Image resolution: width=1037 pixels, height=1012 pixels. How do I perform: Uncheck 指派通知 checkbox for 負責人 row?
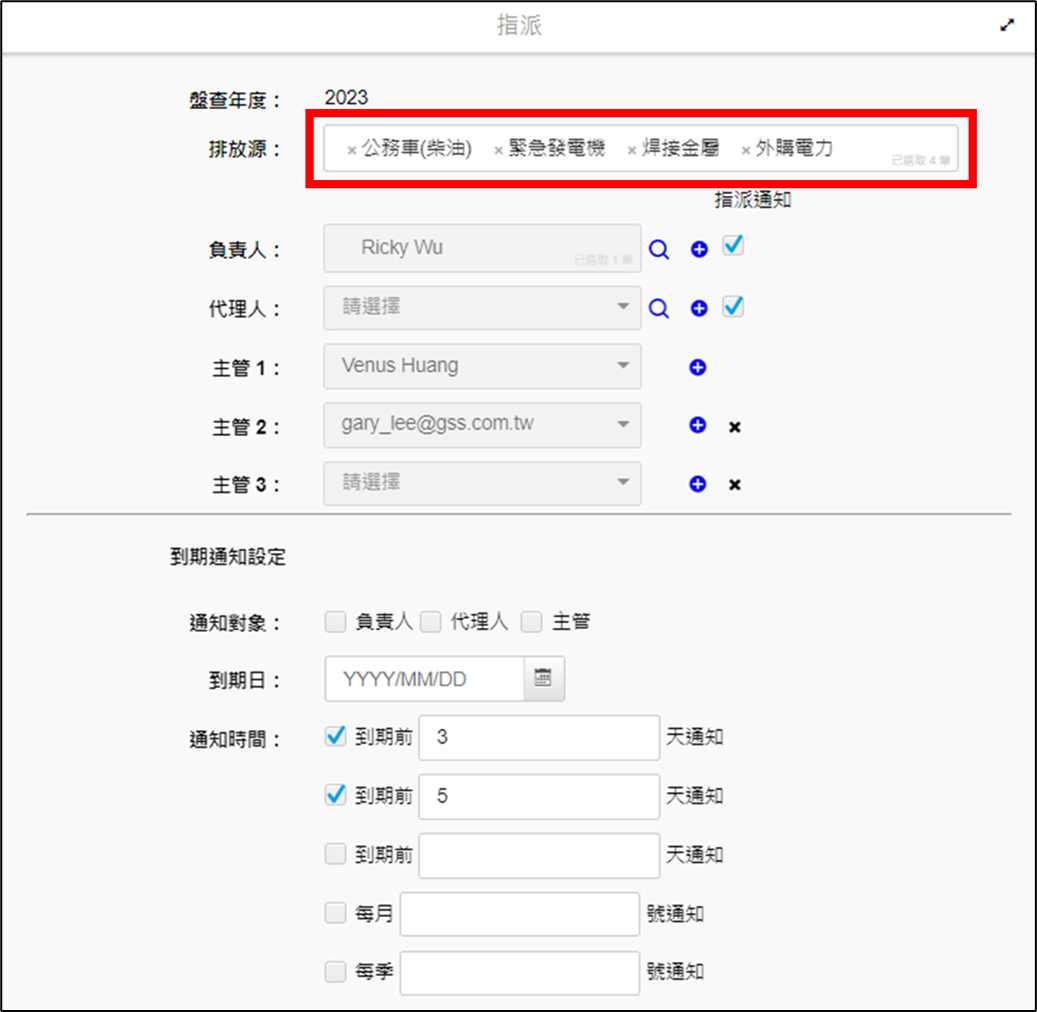point(733,246)
